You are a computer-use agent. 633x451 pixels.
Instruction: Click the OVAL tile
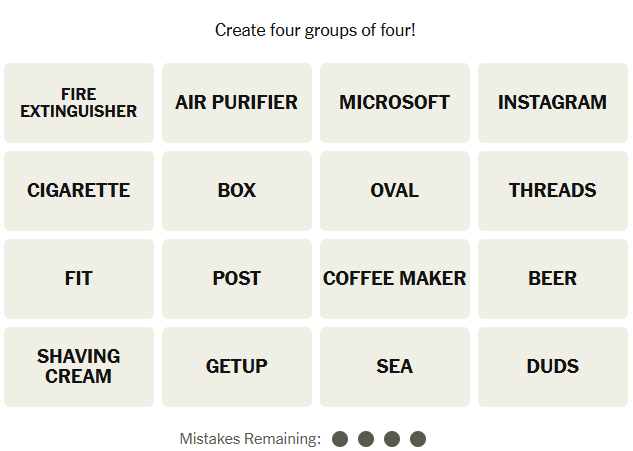pyautogui.click(x=395, y=191)
